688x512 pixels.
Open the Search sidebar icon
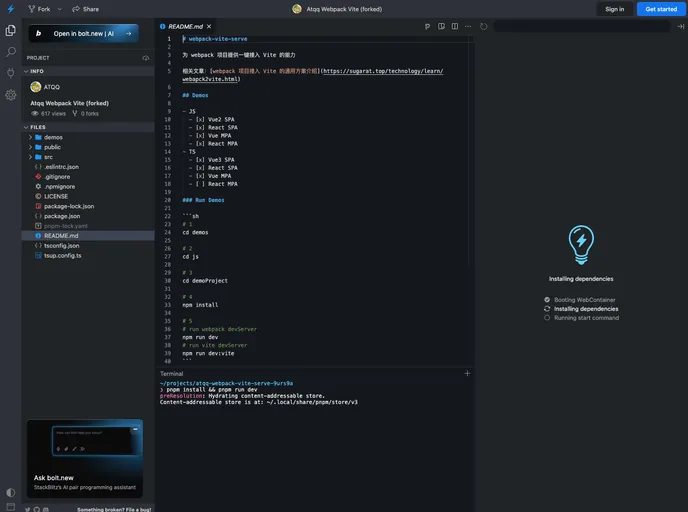11,52
